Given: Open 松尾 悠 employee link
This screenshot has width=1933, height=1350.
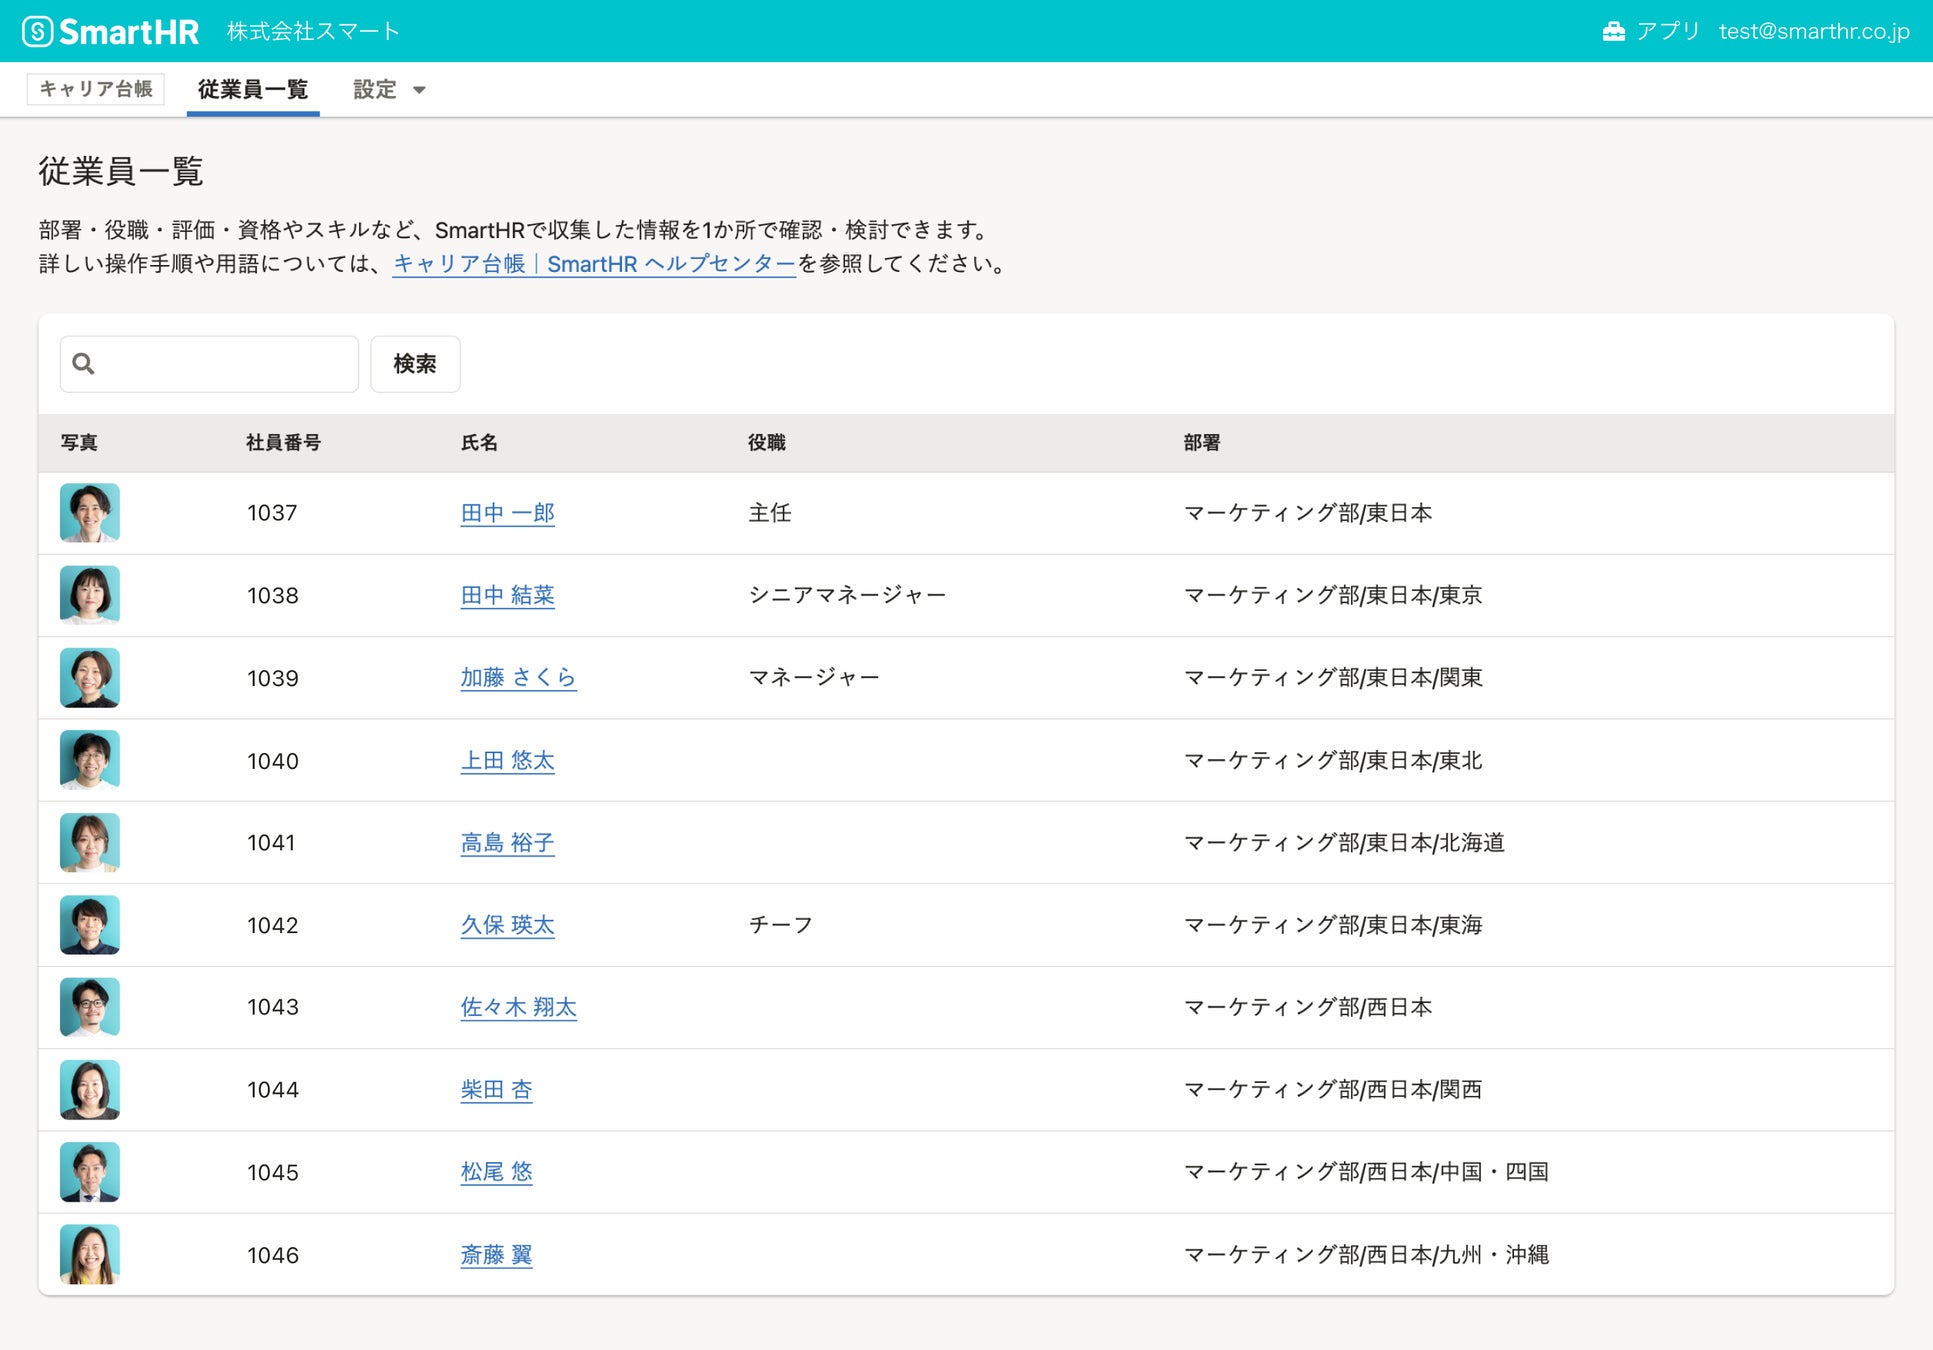Looking at the screenshot, I should click(496, 1172).
